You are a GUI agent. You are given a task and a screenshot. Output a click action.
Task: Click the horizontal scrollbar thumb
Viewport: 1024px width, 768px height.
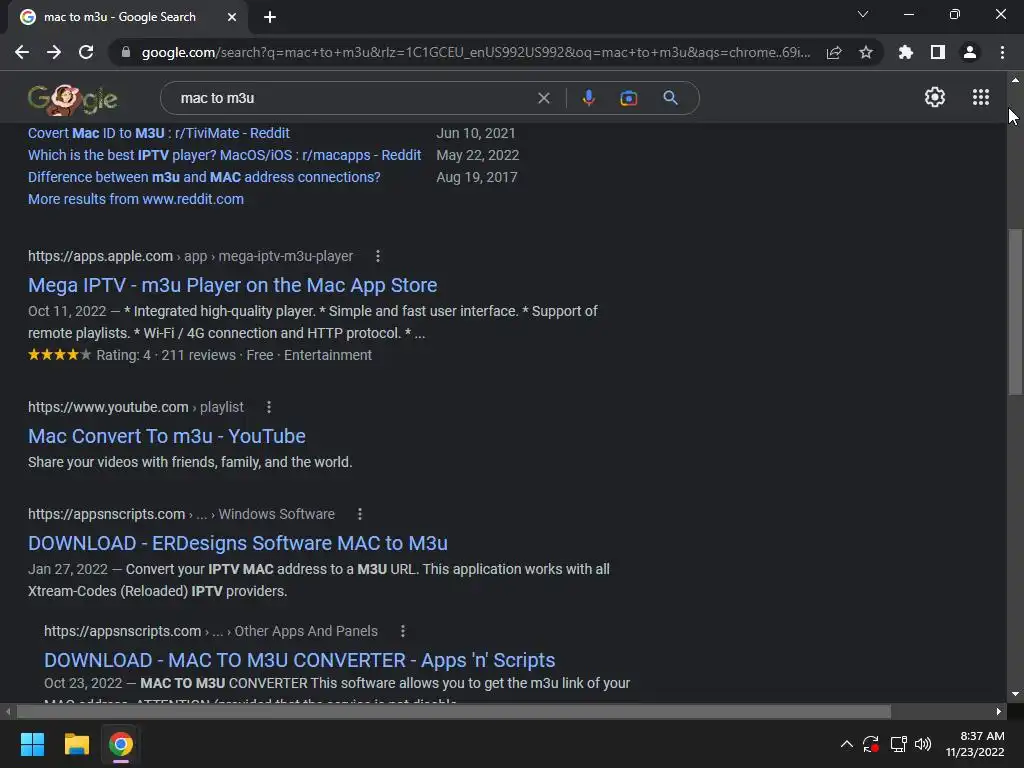click(454, 711)
